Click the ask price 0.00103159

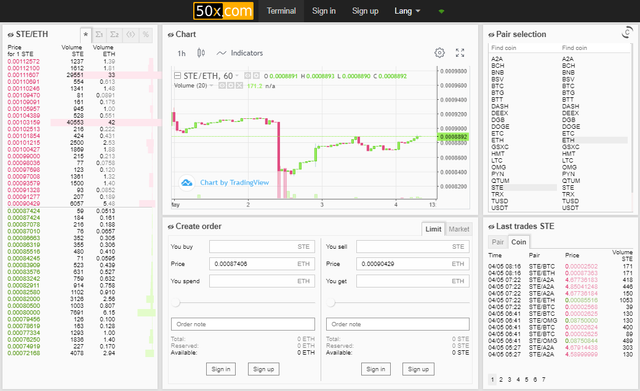pos(24,122)
